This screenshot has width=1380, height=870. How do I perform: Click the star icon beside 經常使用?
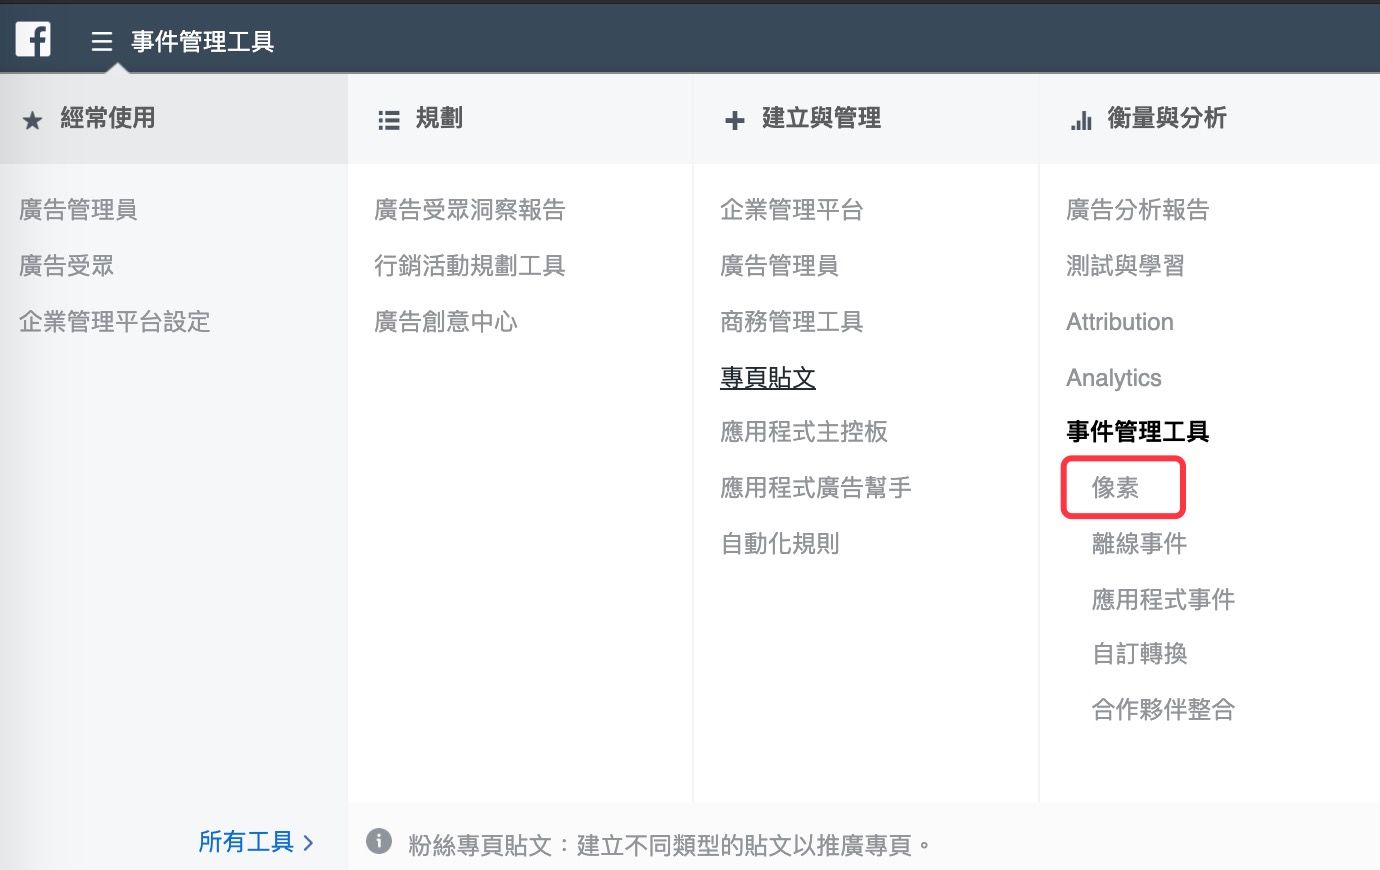pos(32,121)
